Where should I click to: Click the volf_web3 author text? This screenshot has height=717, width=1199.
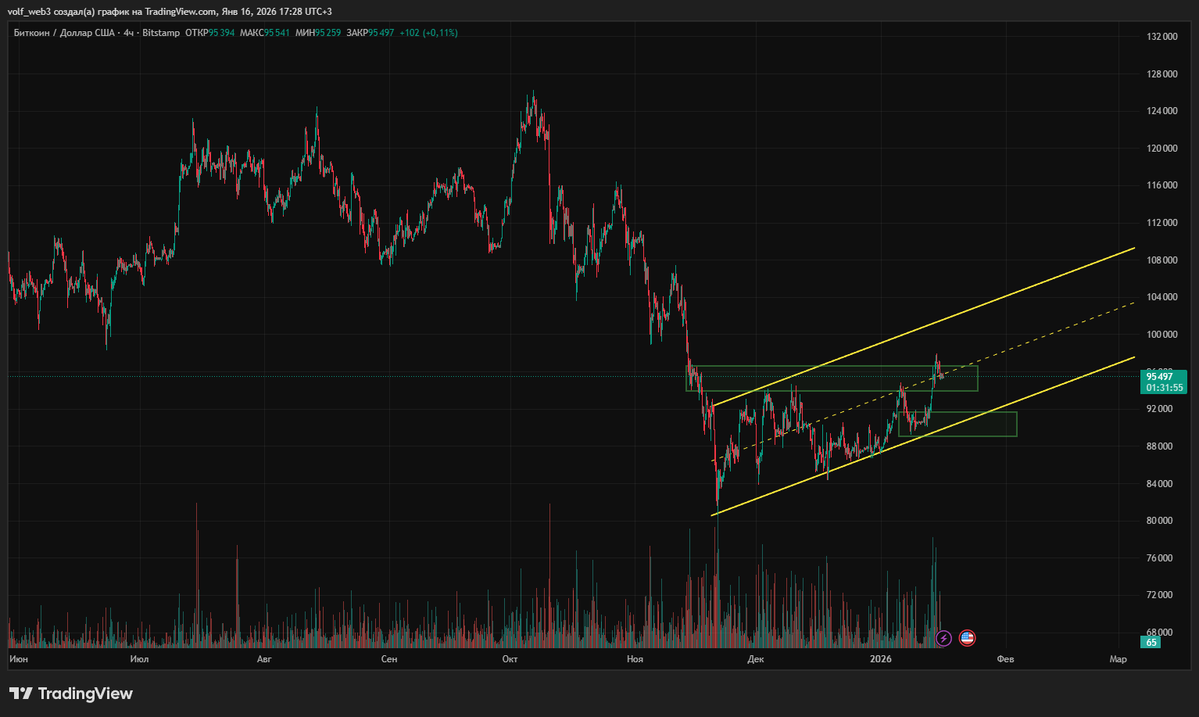[28, 11]
